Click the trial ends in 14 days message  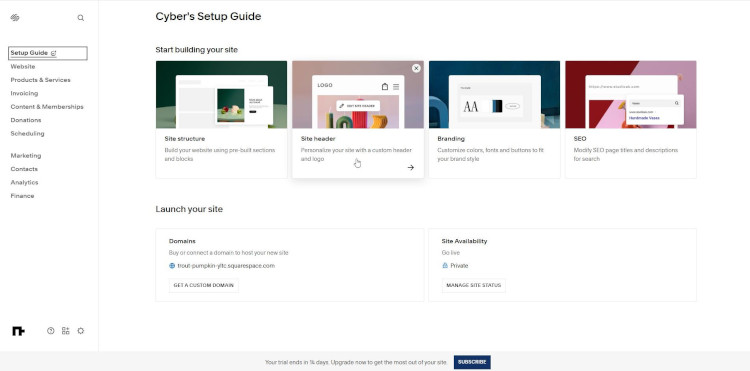click(x=356, y=362)
